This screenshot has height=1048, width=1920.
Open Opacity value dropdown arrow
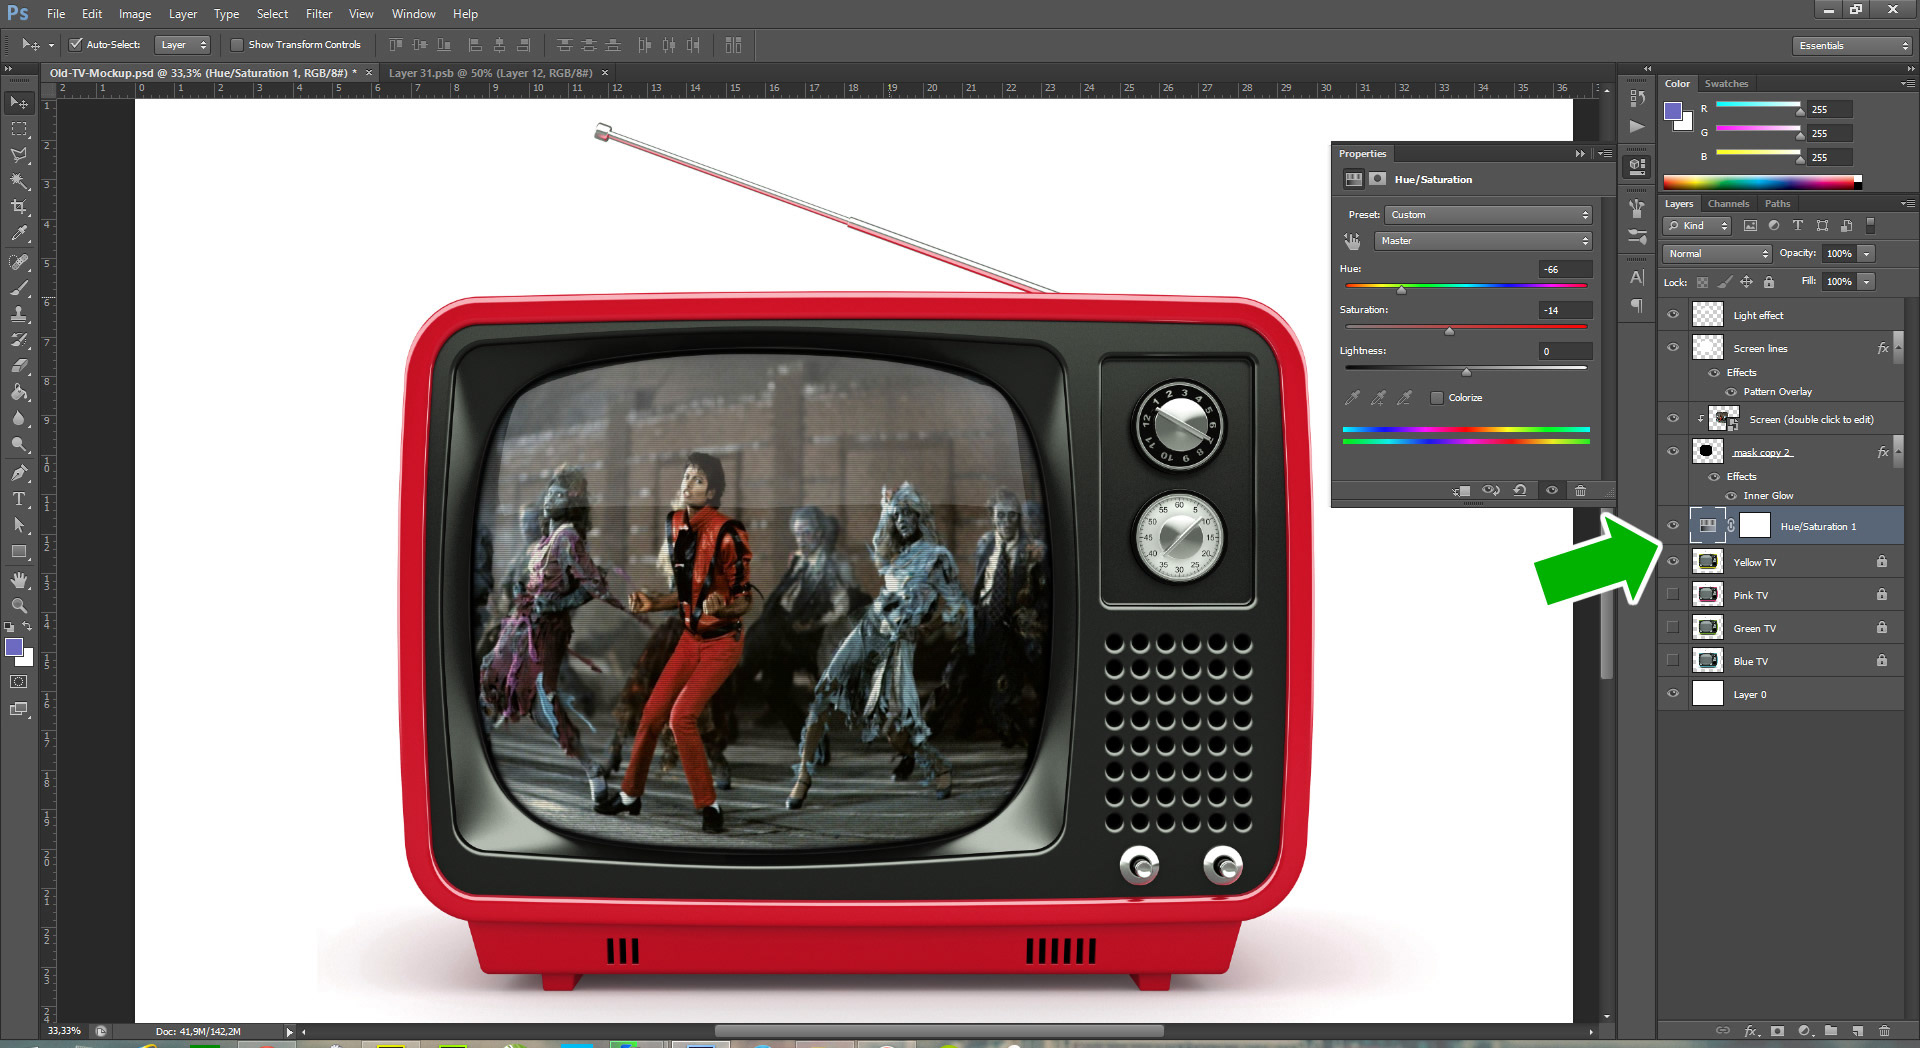click(1866, 254)
